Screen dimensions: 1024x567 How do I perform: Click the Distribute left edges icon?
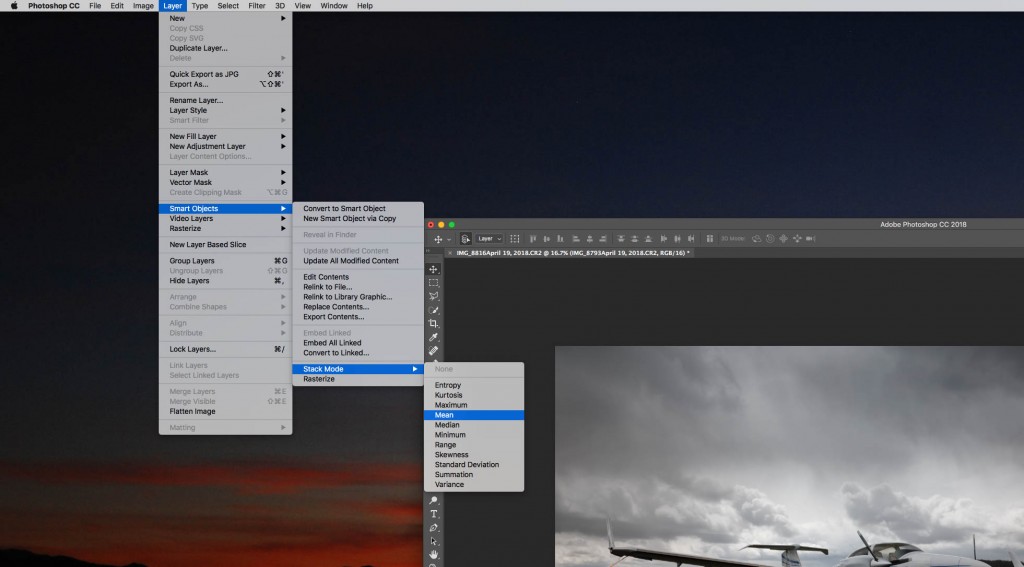664,238
